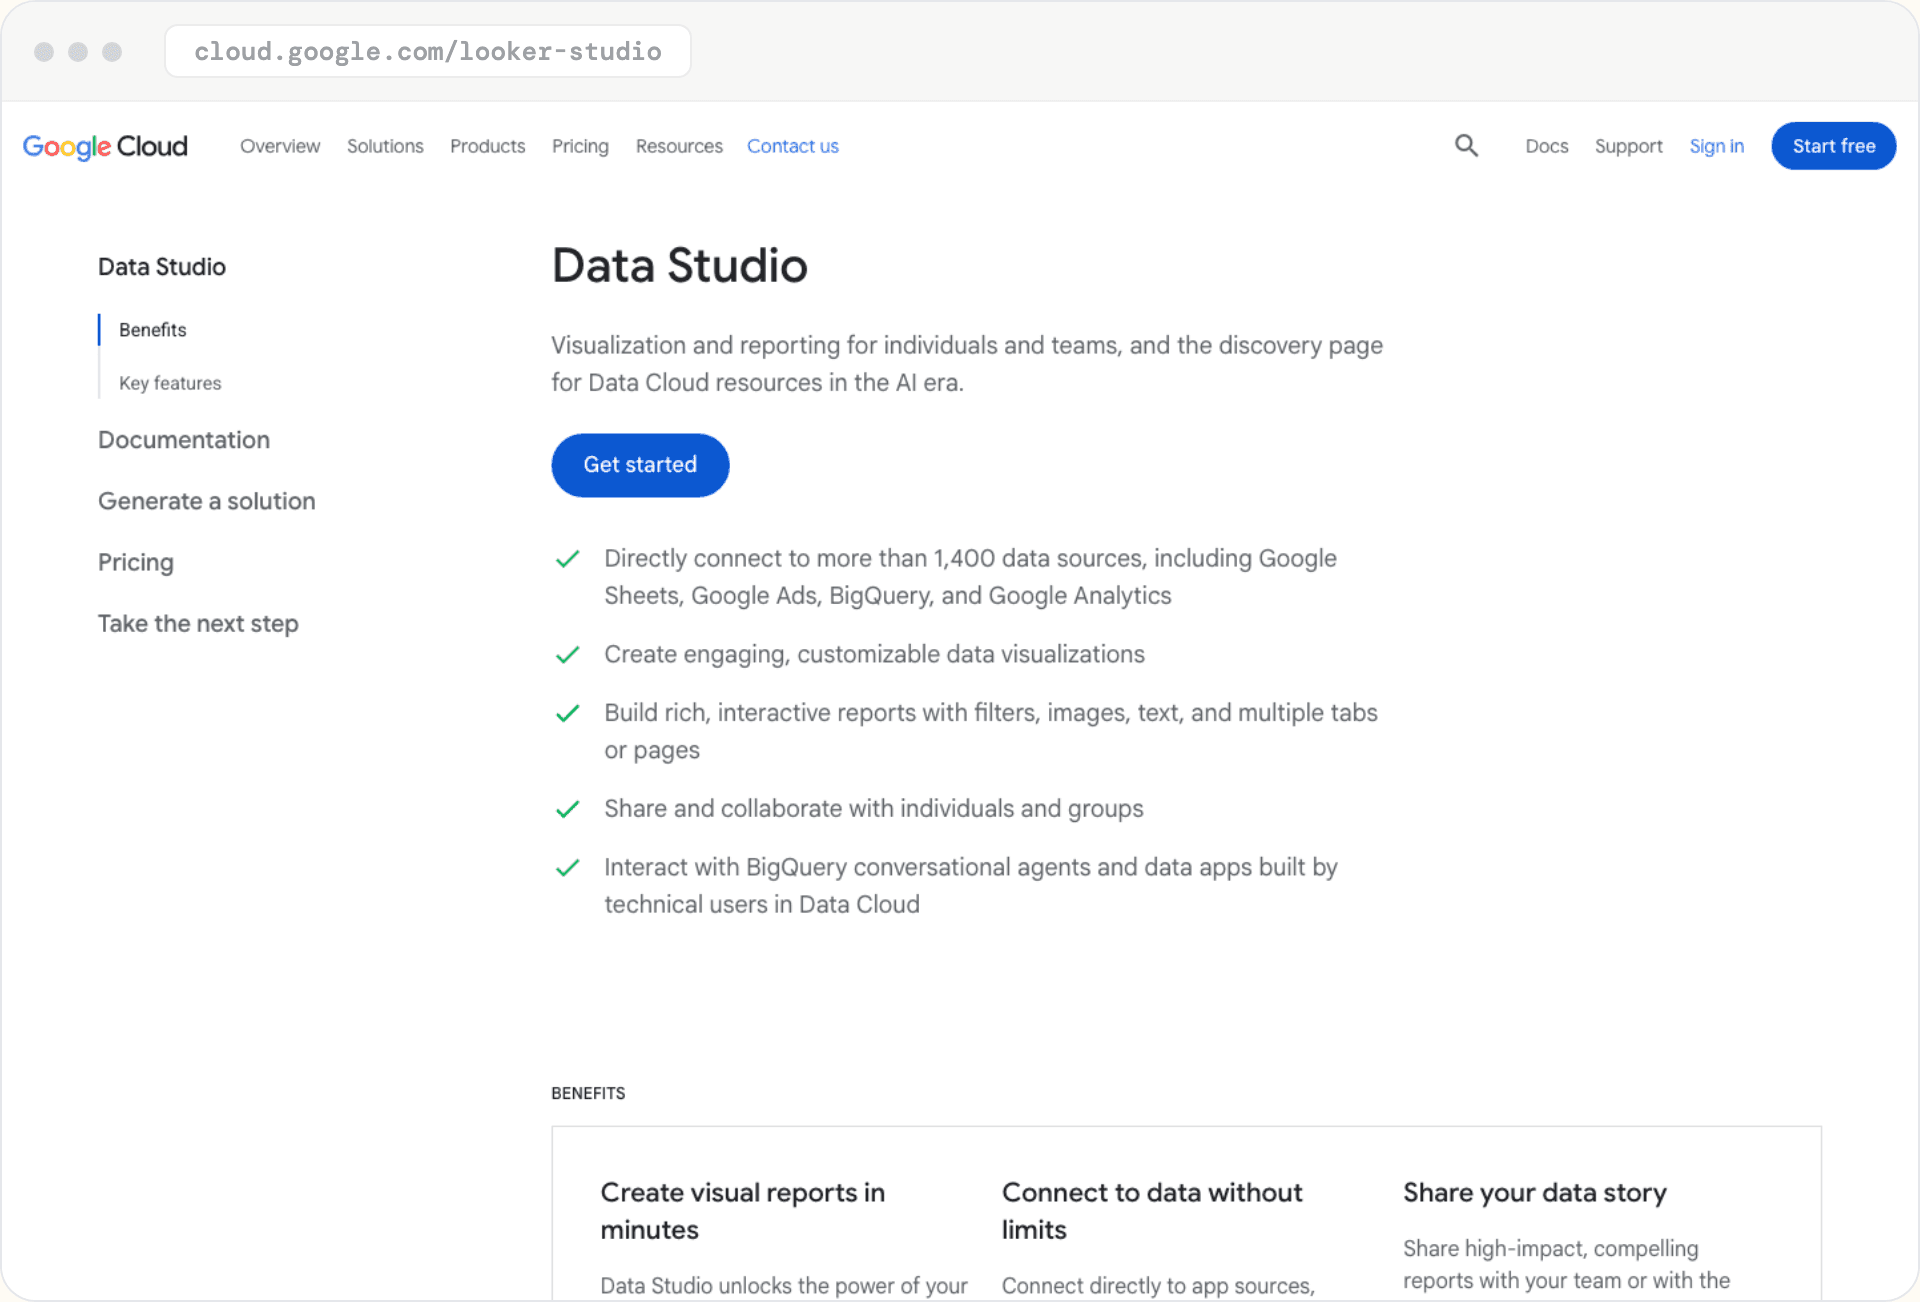Image resolution: width=1920 pixels, height=1302 pixels.
Task: Click the BENEFITS section label
Action: 588,1093
